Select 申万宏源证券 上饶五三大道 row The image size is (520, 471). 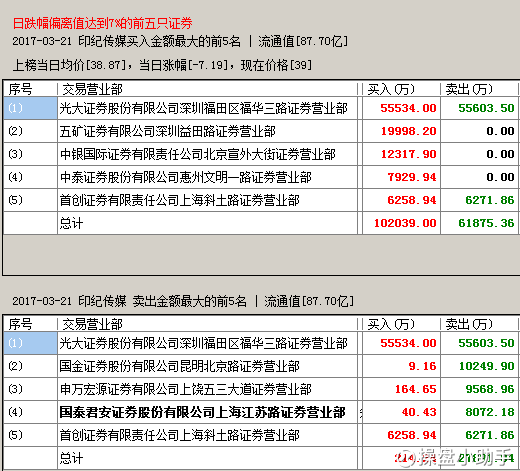pos(261,389)
